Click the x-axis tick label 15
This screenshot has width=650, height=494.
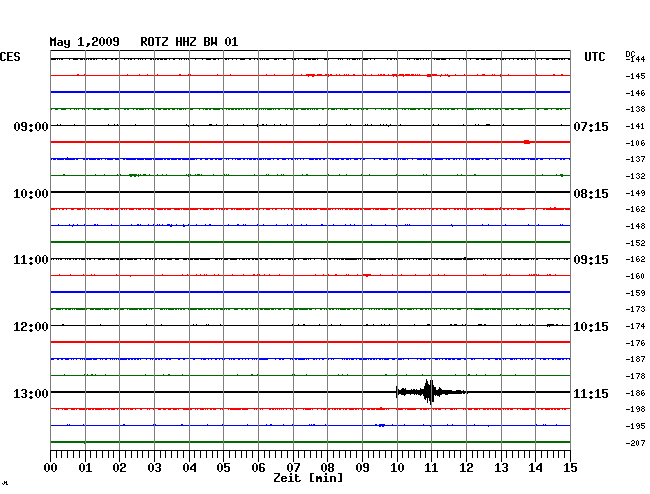coord(570,468)
